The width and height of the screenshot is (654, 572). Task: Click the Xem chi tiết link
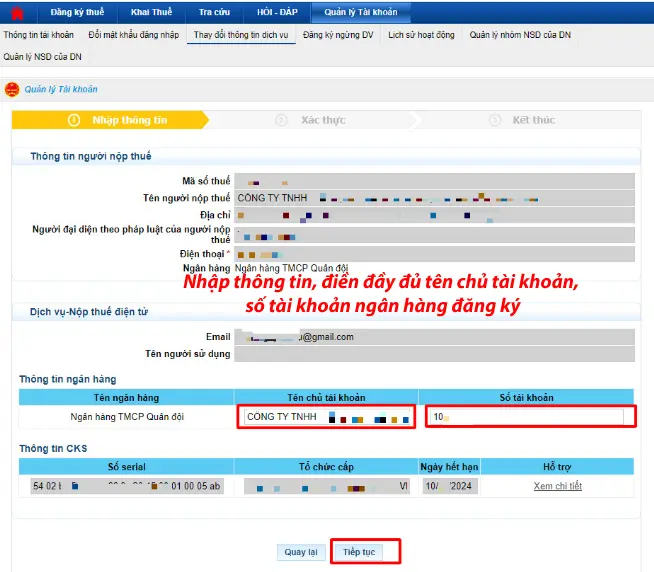[x=557, y=486]
